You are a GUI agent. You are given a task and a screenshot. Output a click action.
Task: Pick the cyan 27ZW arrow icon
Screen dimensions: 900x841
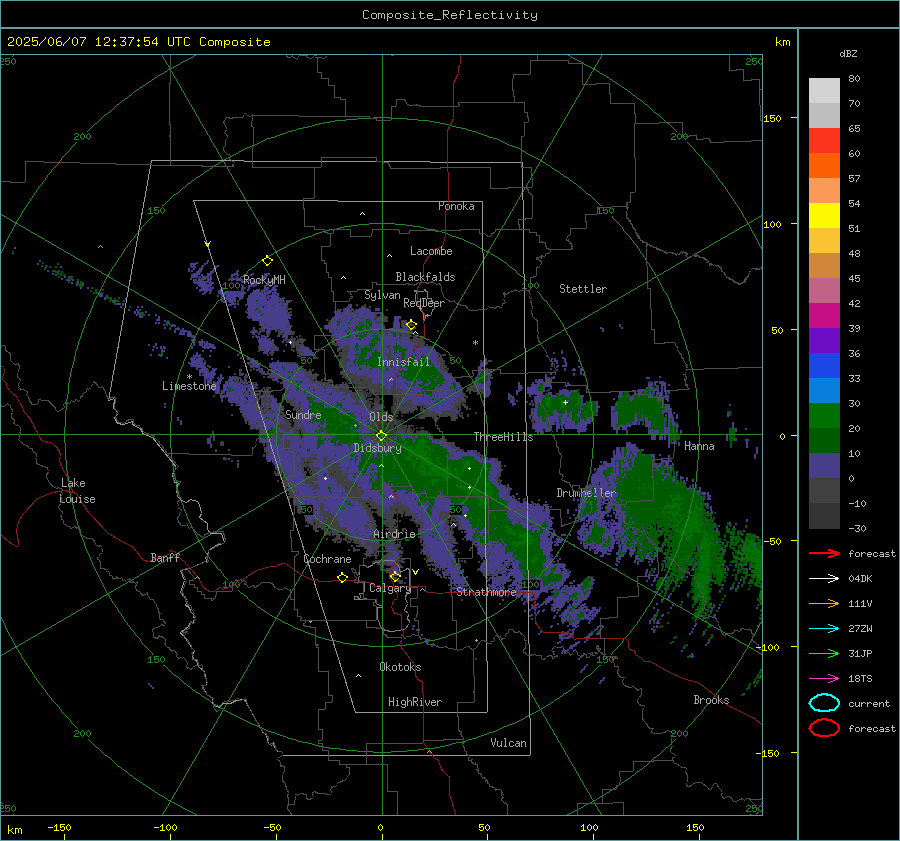824,629
